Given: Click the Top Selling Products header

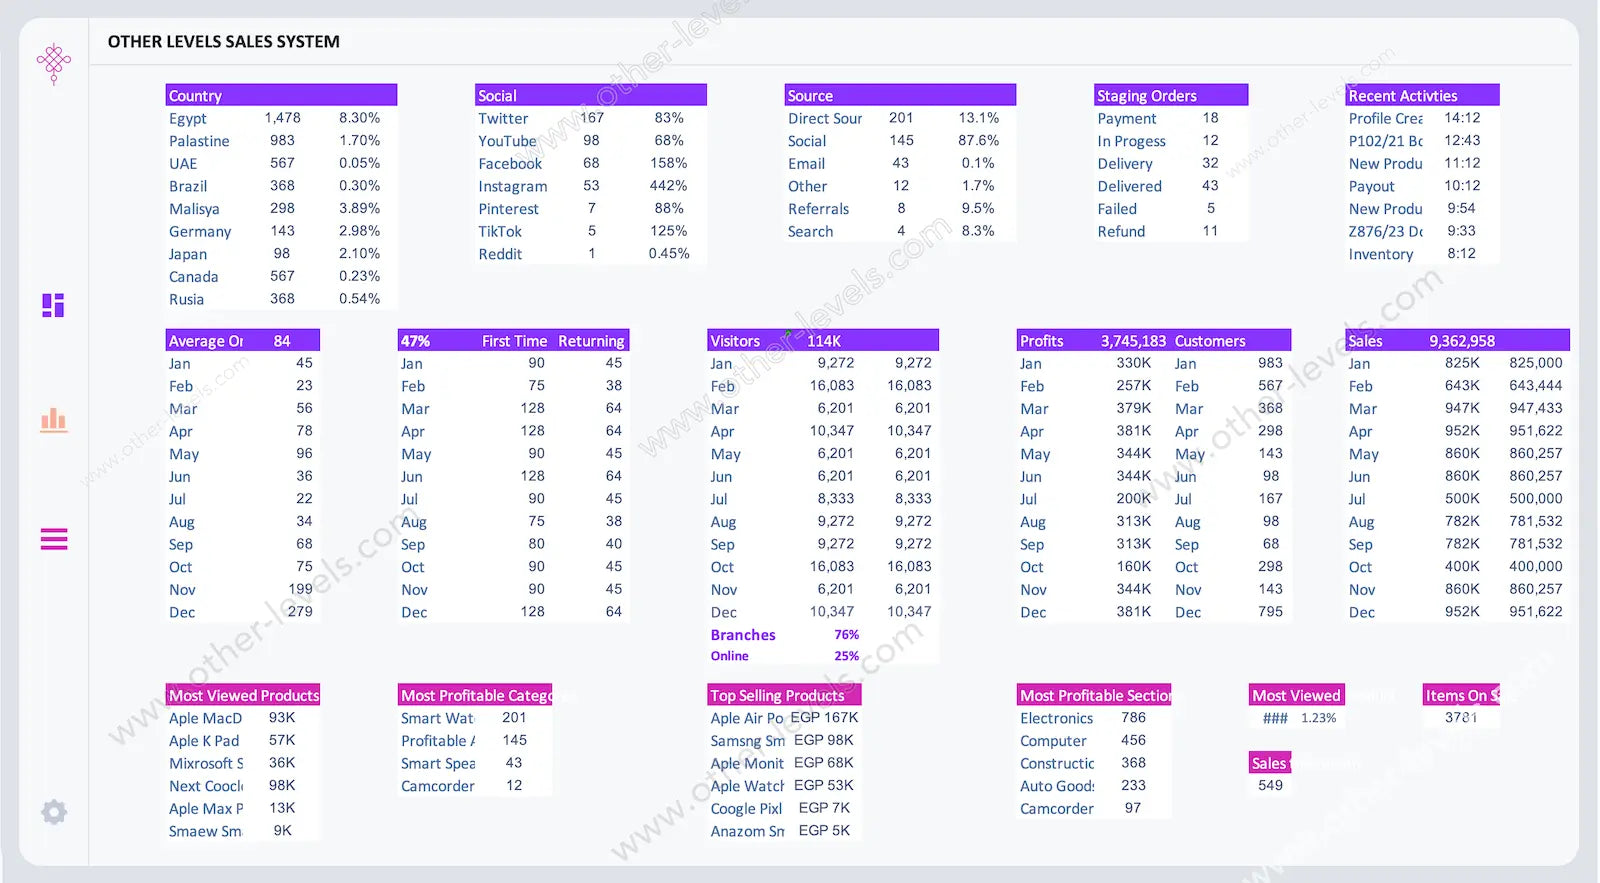Looking at the screenshot, I should click(778, 695).
